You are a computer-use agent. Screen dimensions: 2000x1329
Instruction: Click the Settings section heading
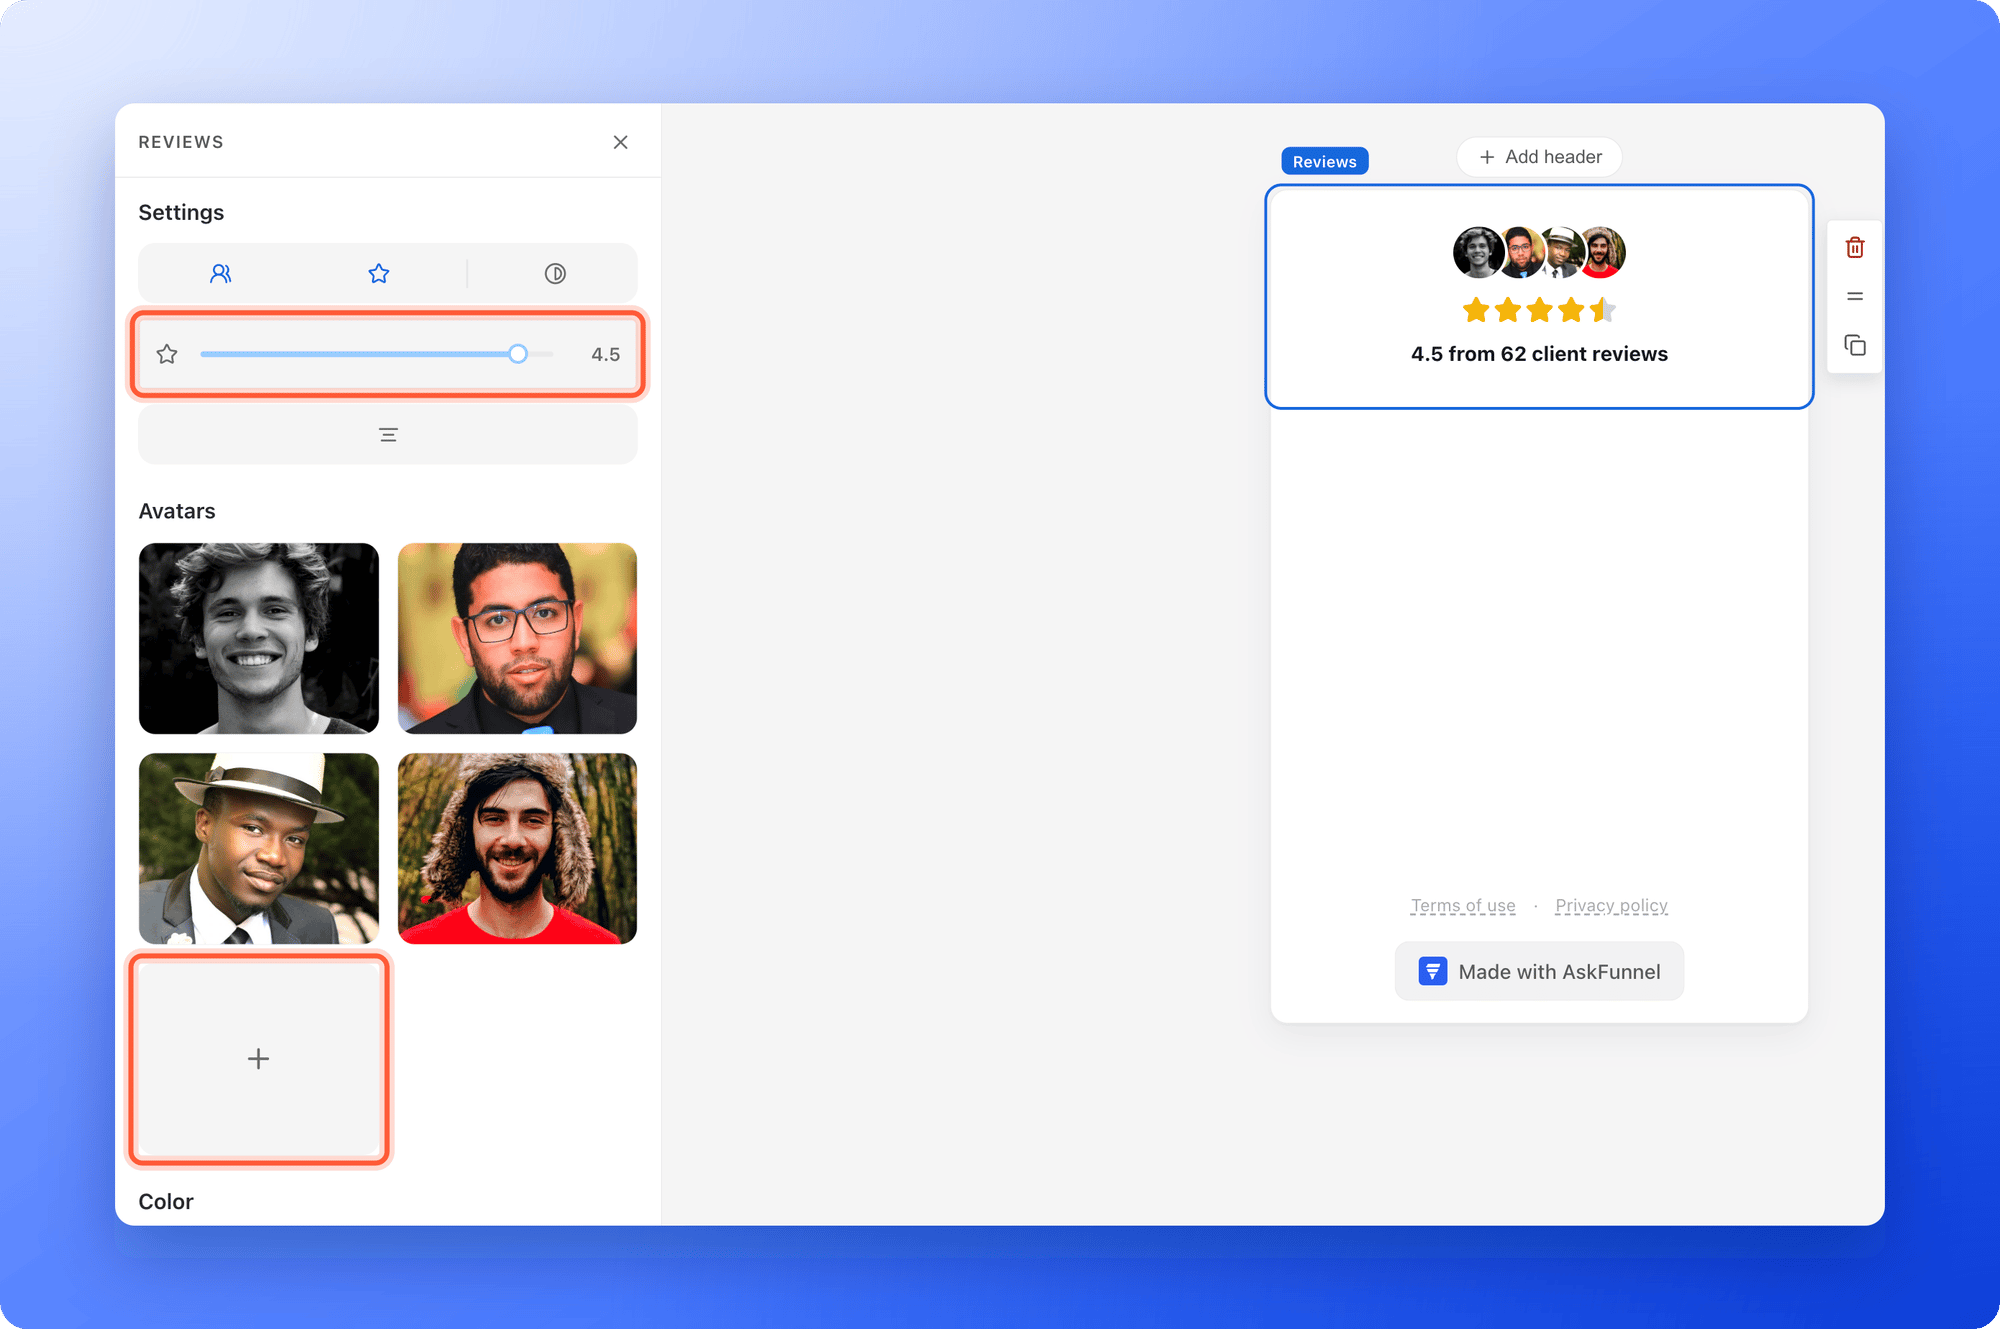(181, 212)
